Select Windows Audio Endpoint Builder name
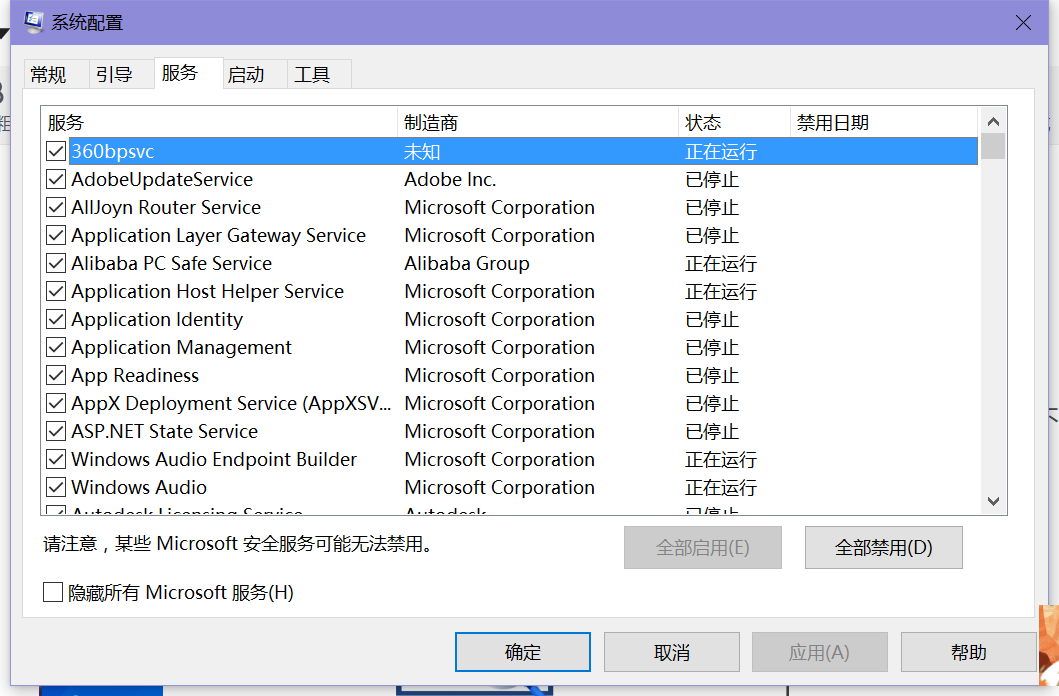Screen dimensions: 1059x696 click(214, 460)
